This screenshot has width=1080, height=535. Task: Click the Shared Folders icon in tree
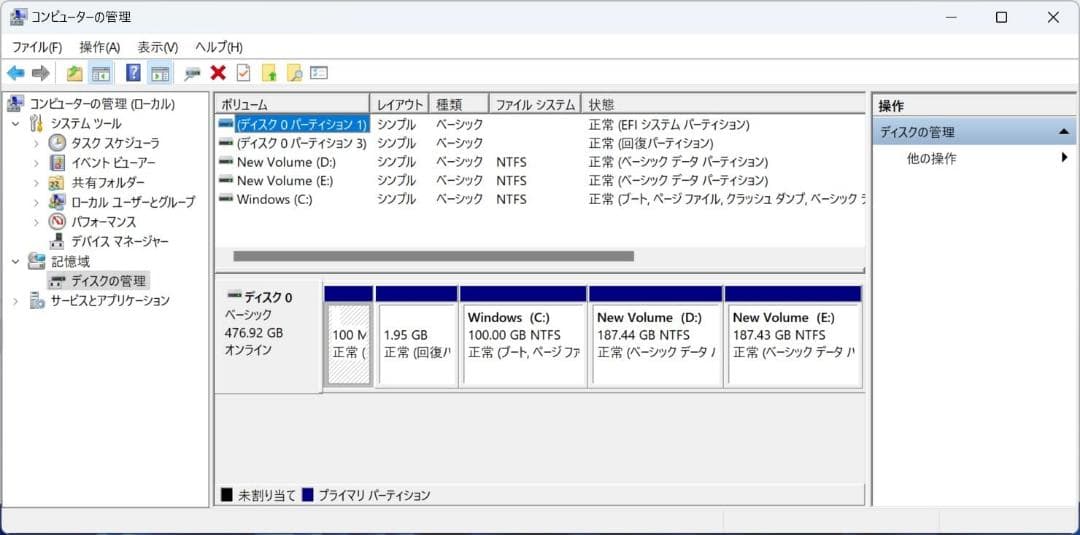[57, 183]
